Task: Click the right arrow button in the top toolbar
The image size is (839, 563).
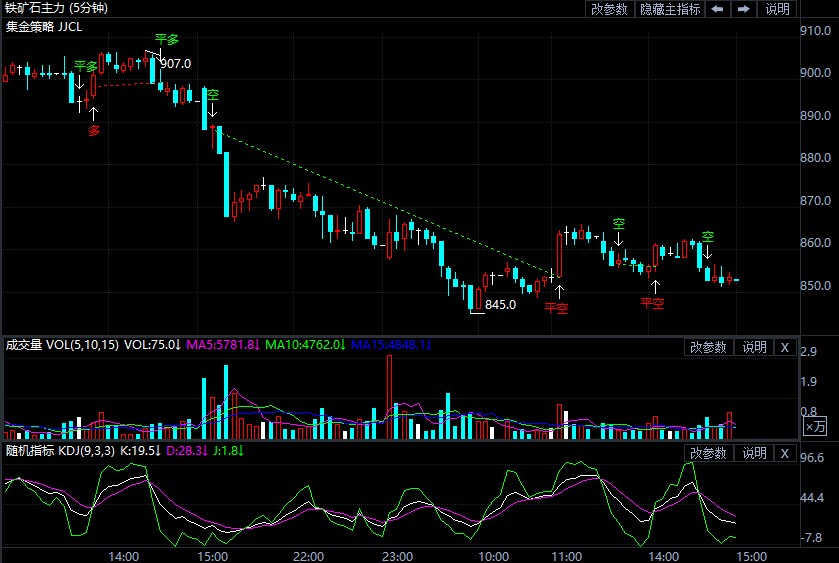Action: 744,9
